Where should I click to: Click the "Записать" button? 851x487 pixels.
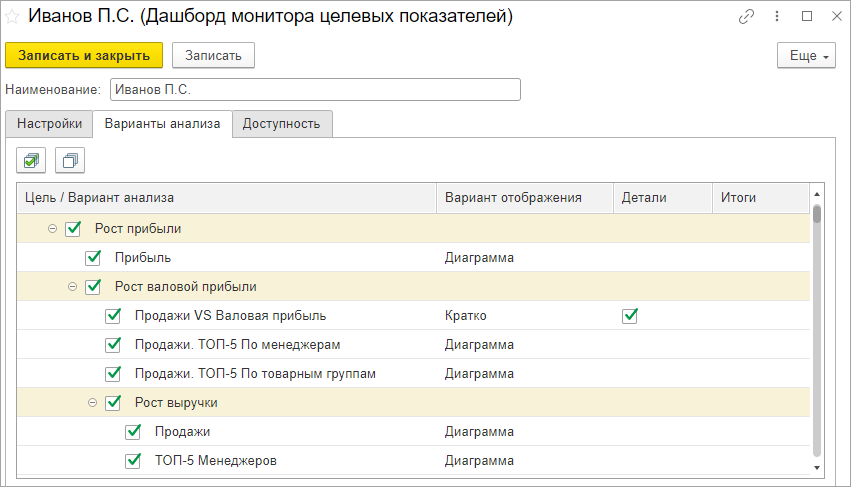(x=213, y=55)
